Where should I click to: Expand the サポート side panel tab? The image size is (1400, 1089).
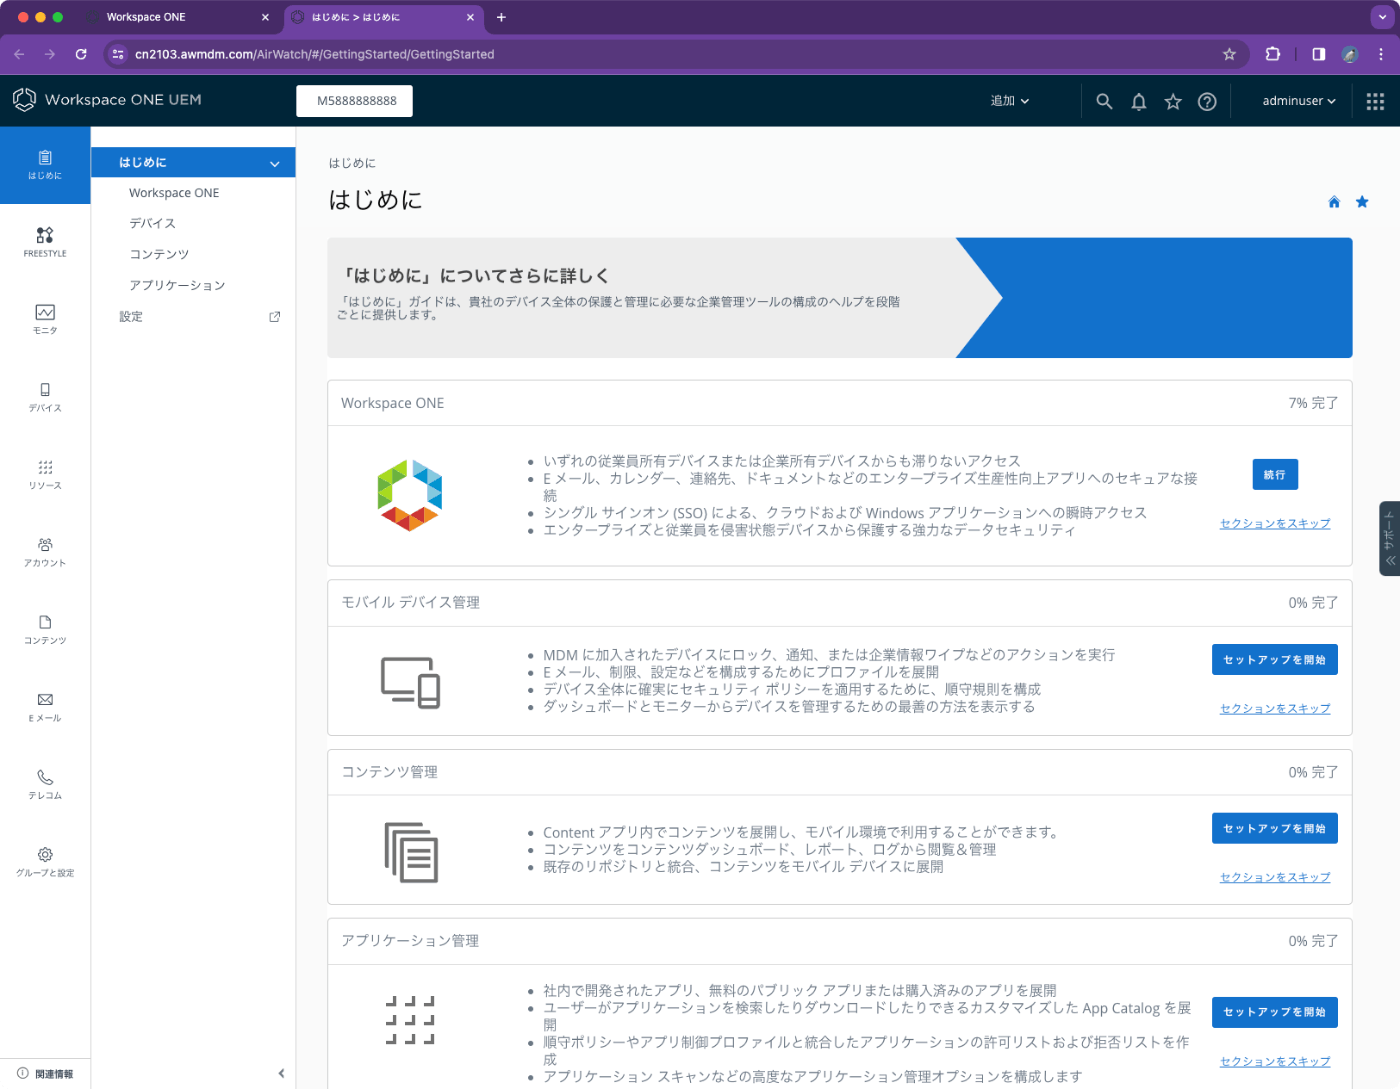click(1389, 538)
